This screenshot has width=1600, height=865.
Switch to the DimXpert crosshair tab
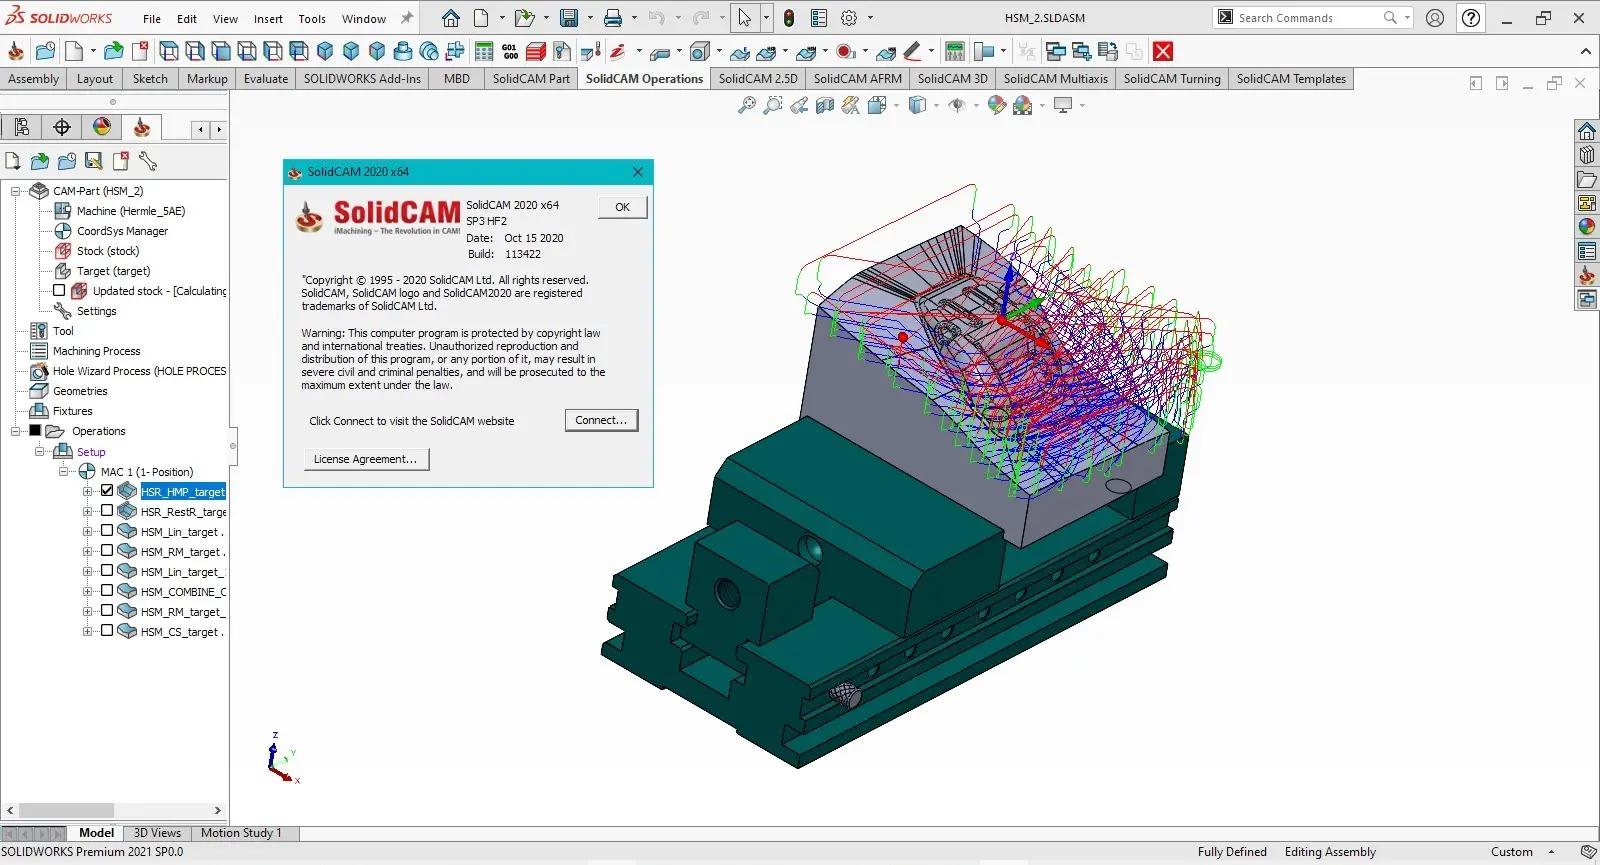click(62, 127)
